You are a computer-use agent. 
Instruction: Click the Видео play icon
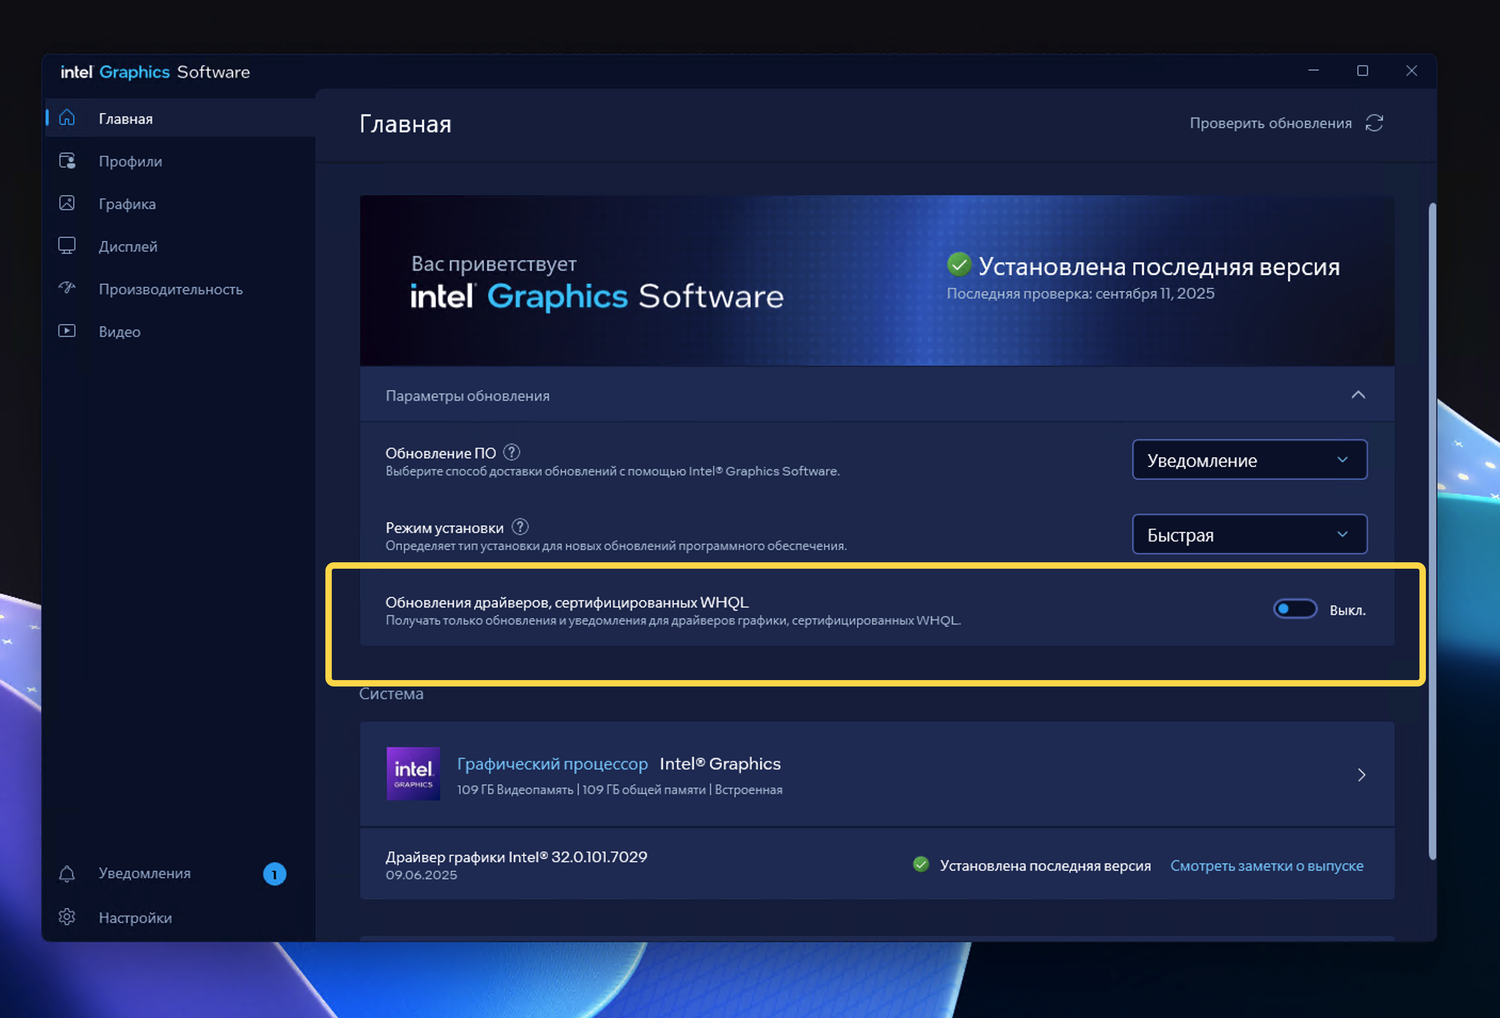67,331
